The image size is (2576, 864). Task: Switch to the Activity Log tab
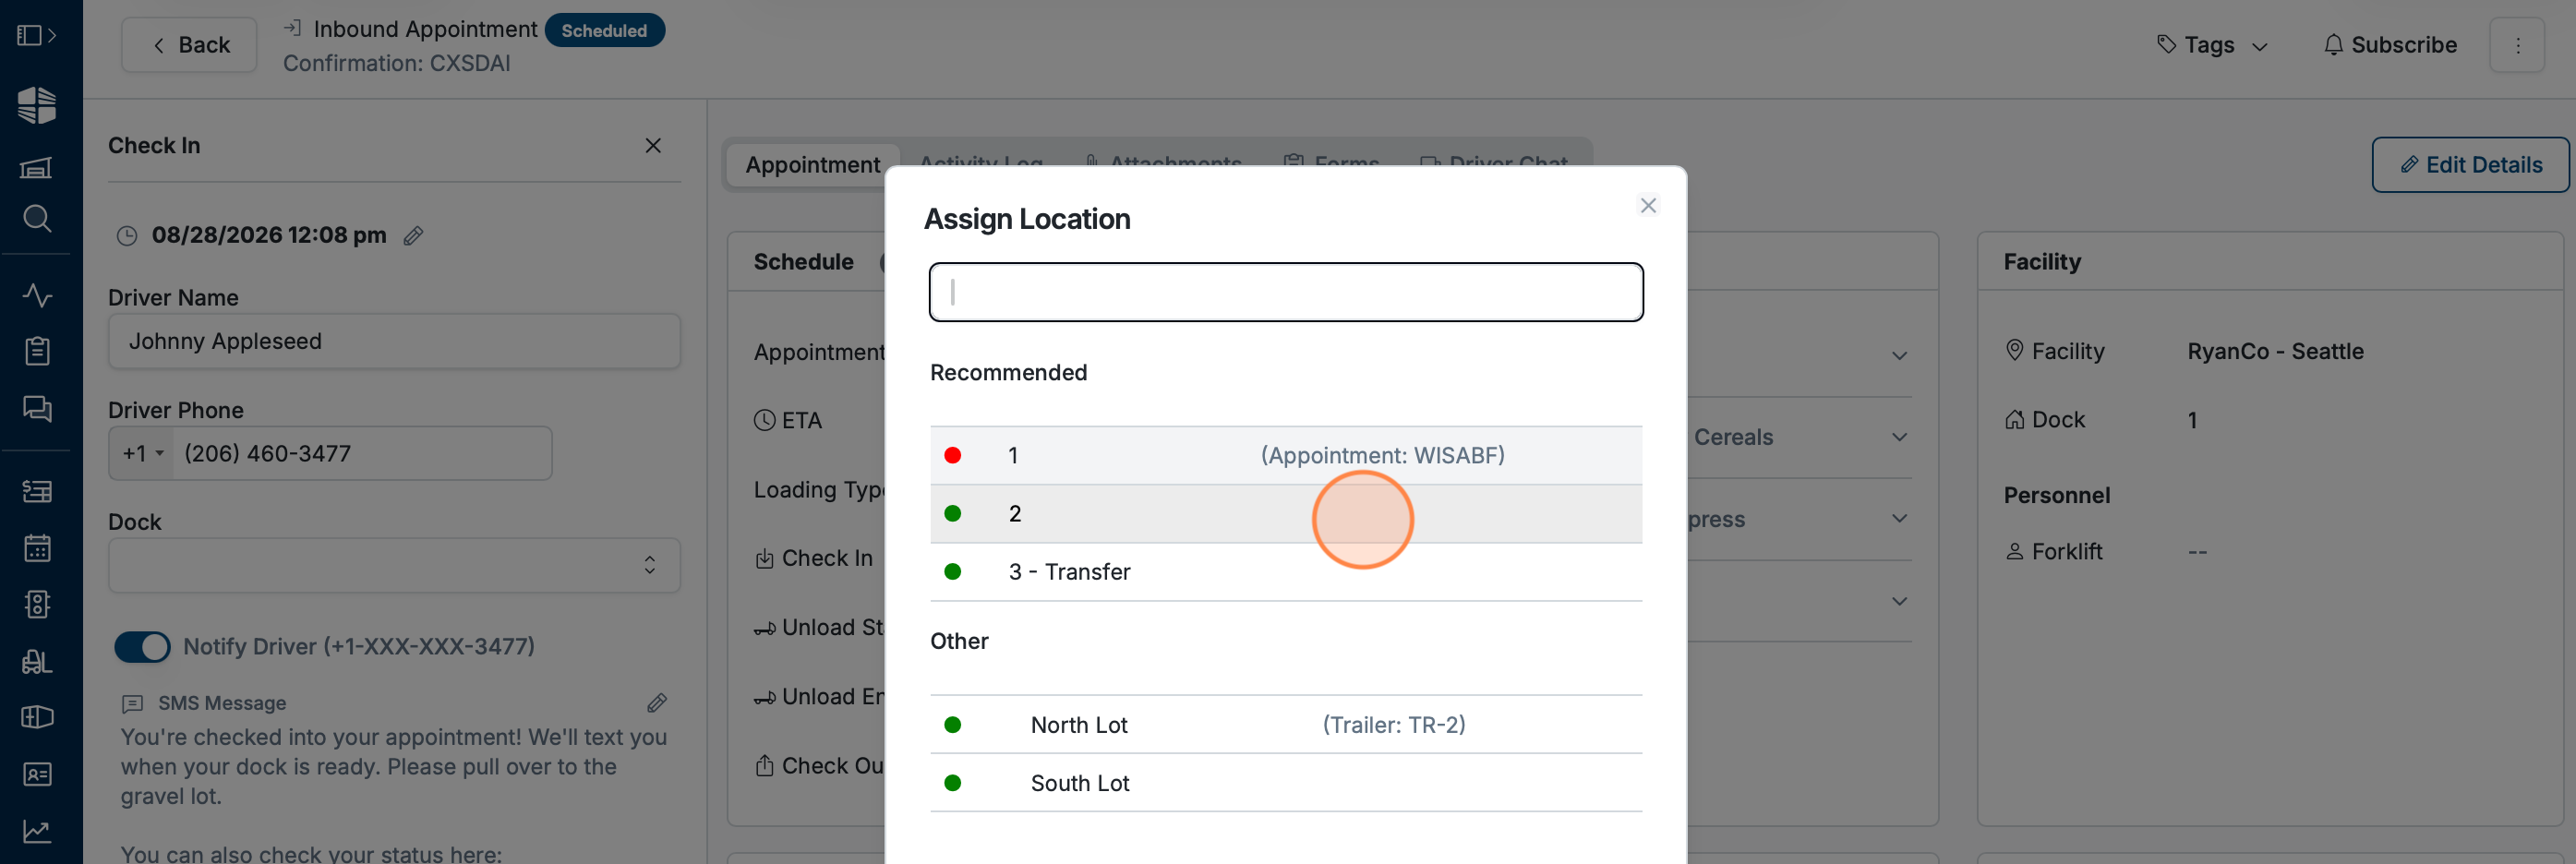980,163
